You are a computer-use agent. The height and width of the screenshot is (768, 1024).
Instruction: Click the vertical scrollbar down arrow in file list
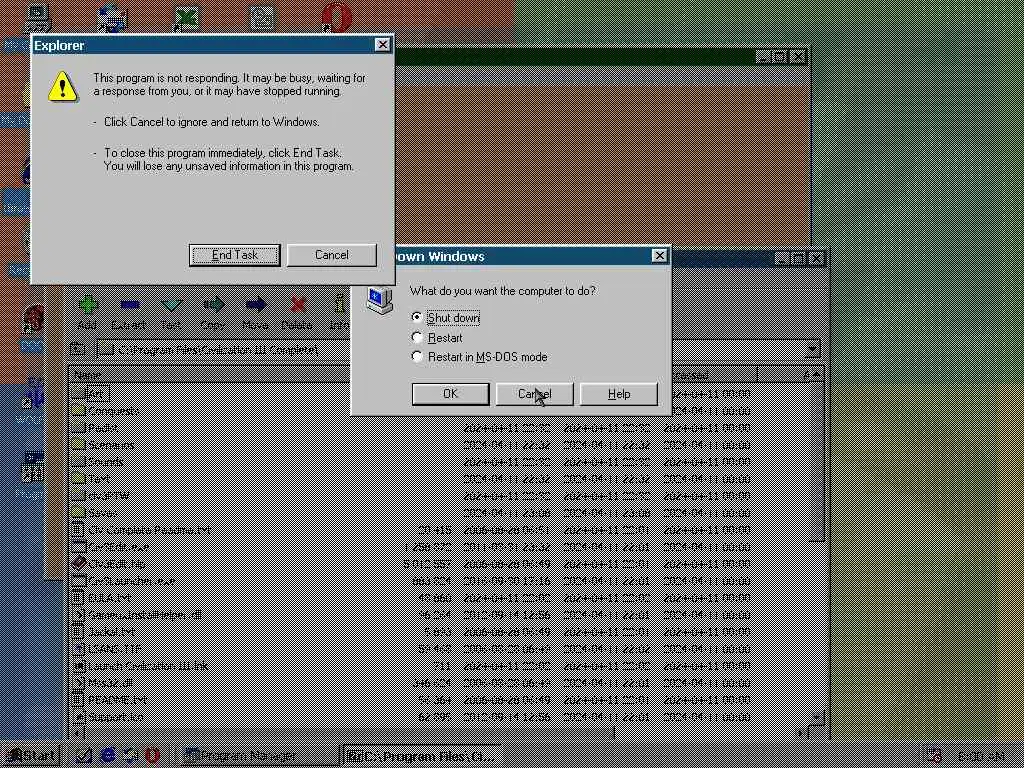tap(817, 717)
